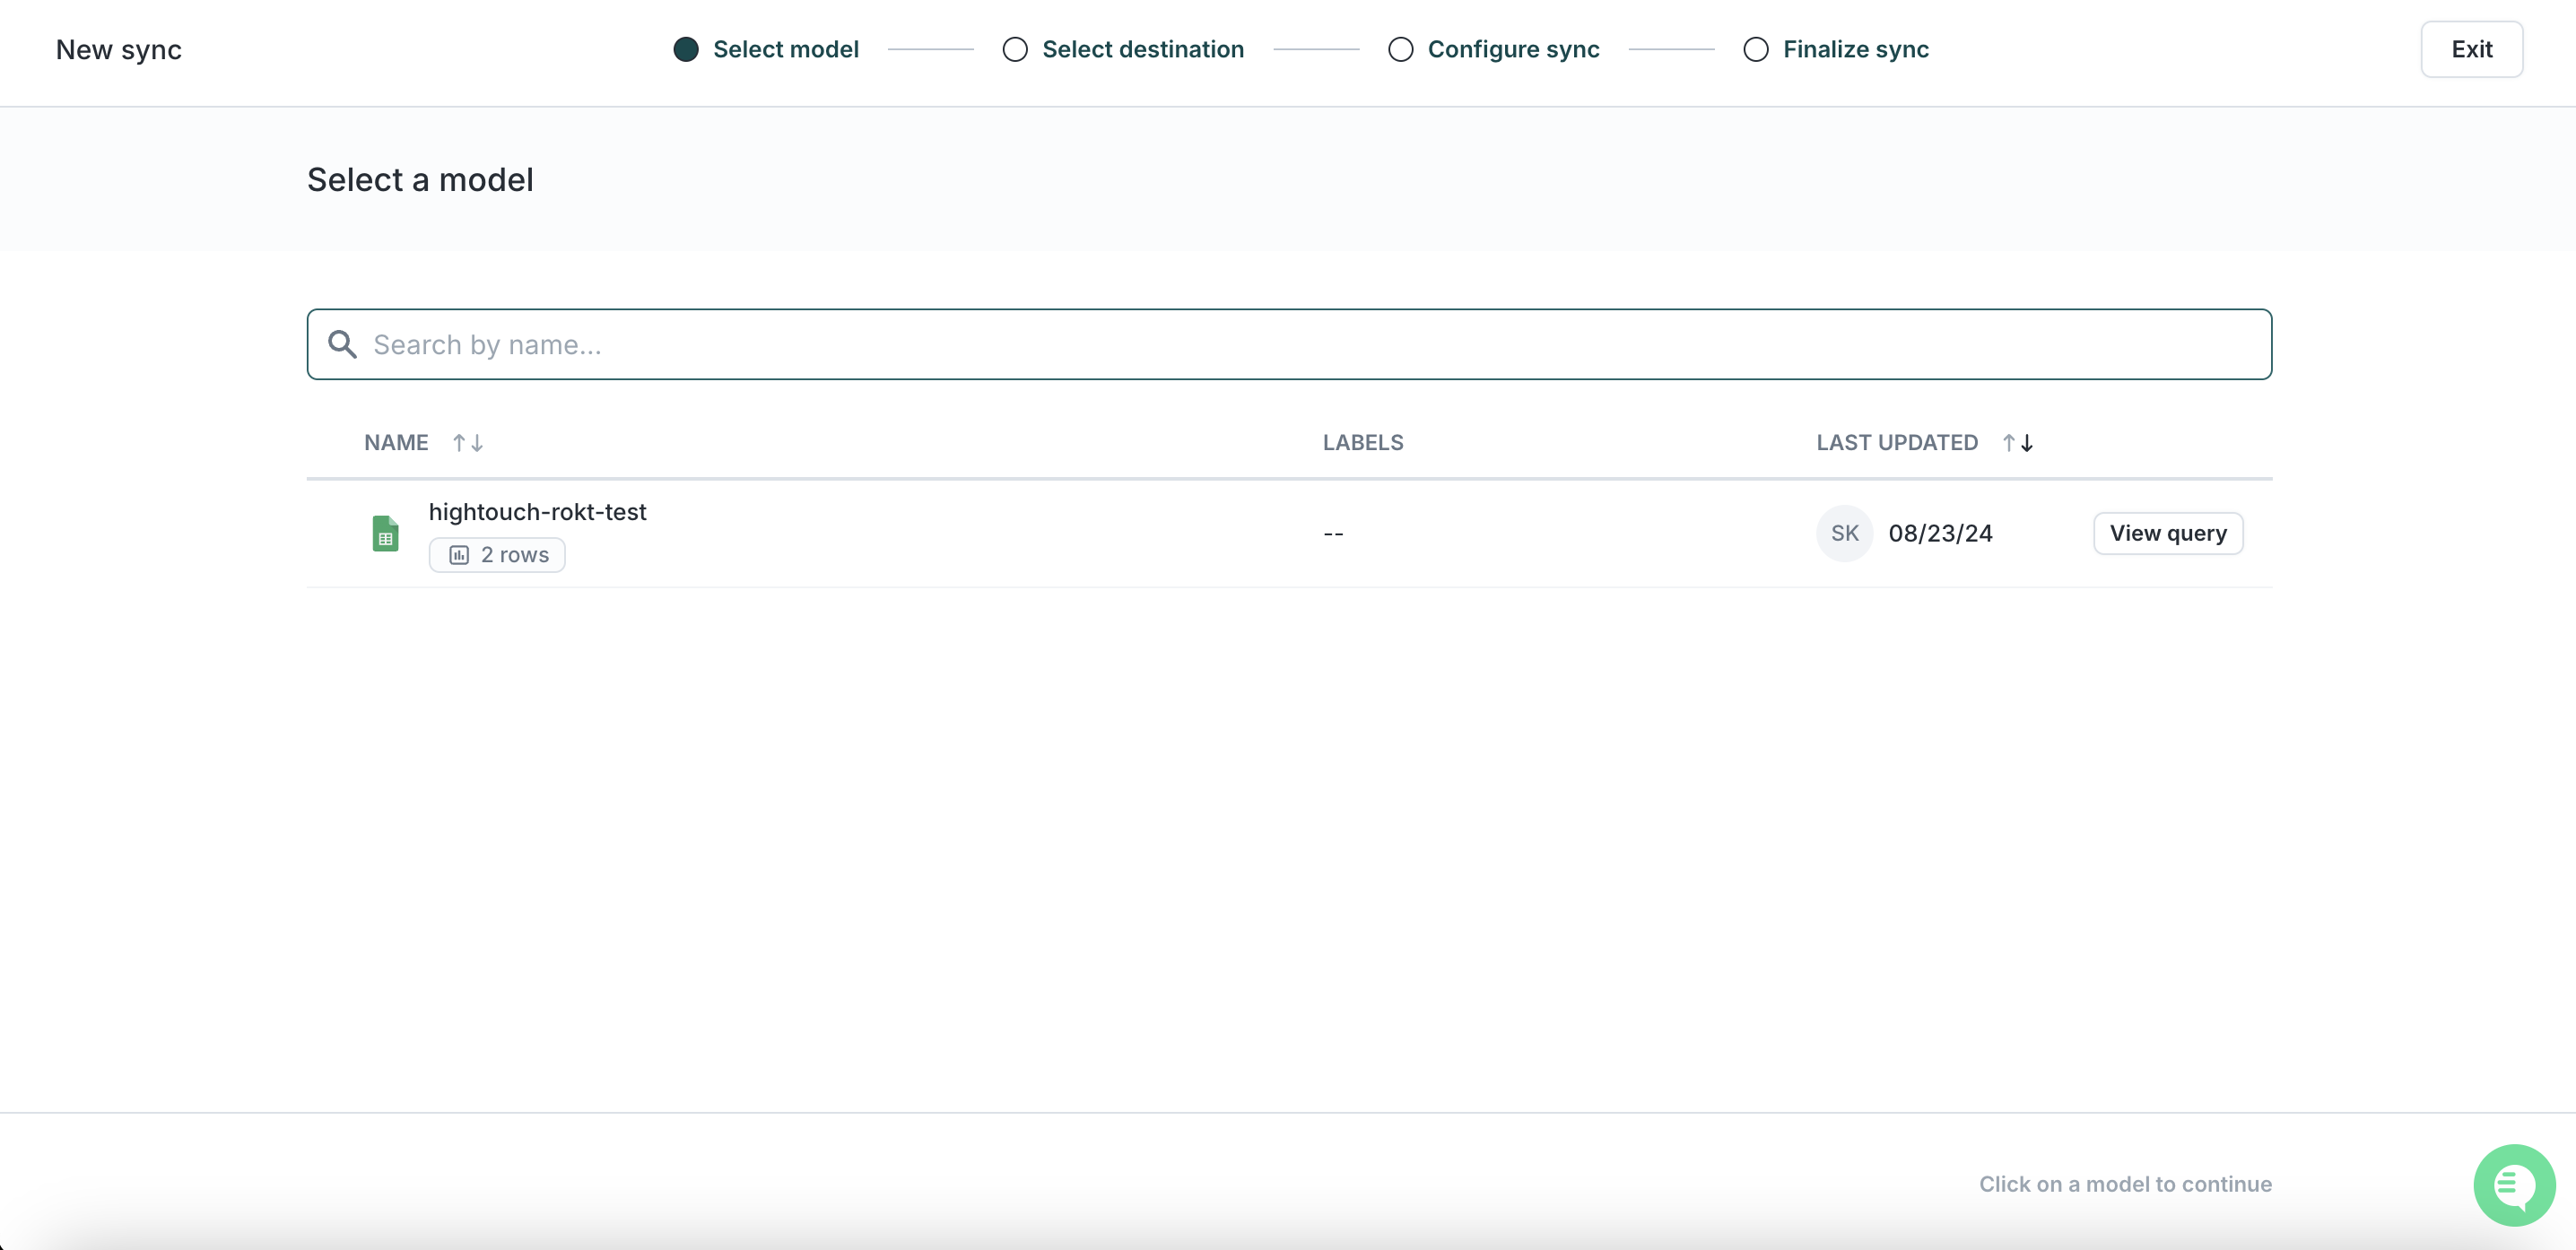2576x1250 pixels.
Task: Click the 08/23/24 date cell
Action: pyautogui.click(x=1940, y=533)
